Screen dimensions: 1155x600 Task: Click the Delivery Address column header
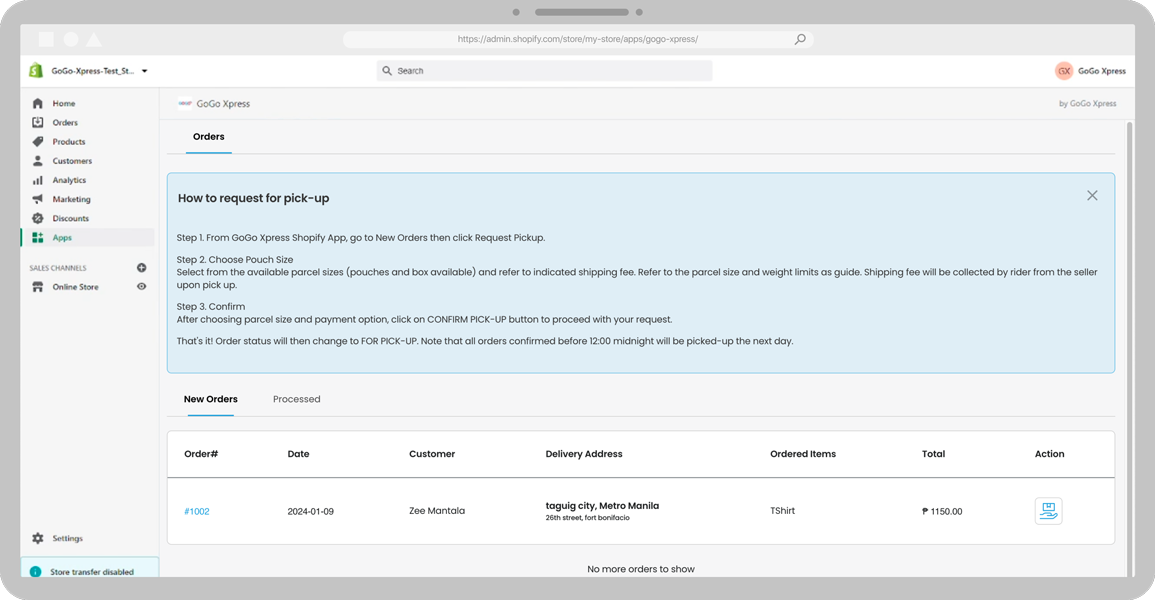pos(583,454)
